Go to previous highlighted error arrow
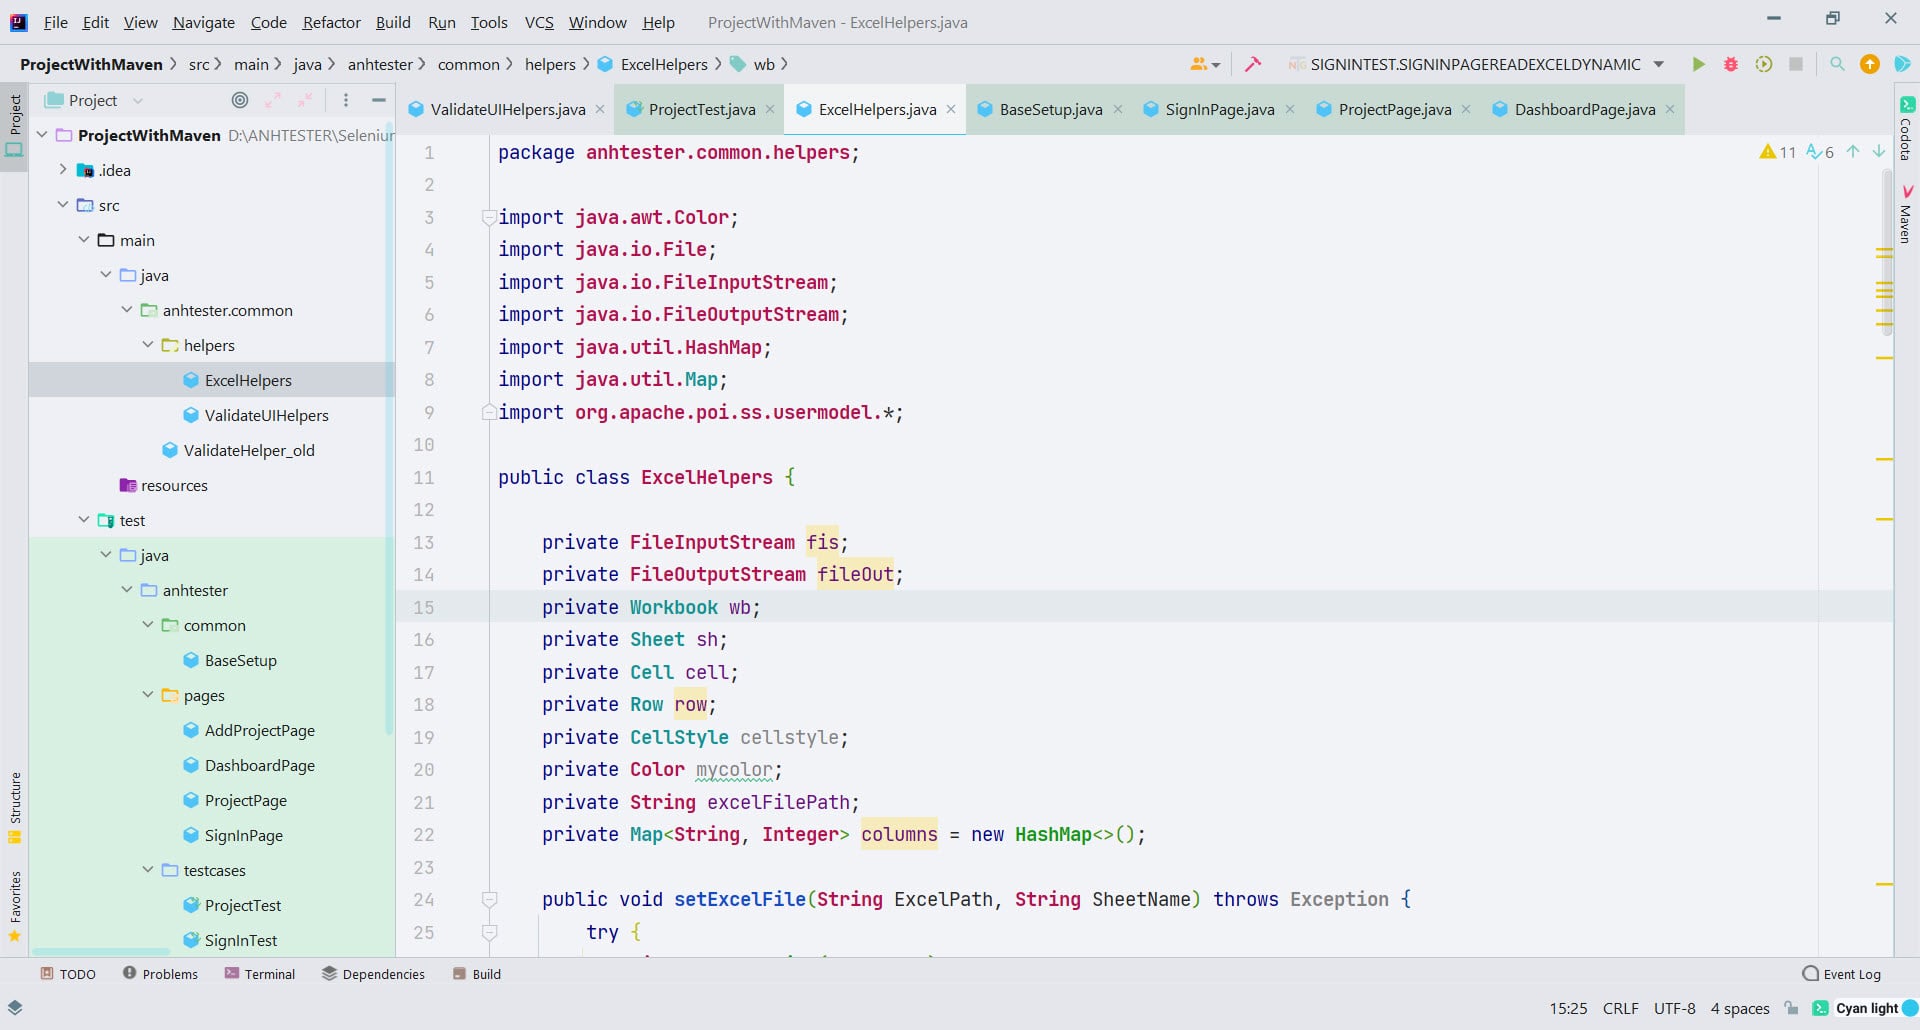 click(1853, 152)
